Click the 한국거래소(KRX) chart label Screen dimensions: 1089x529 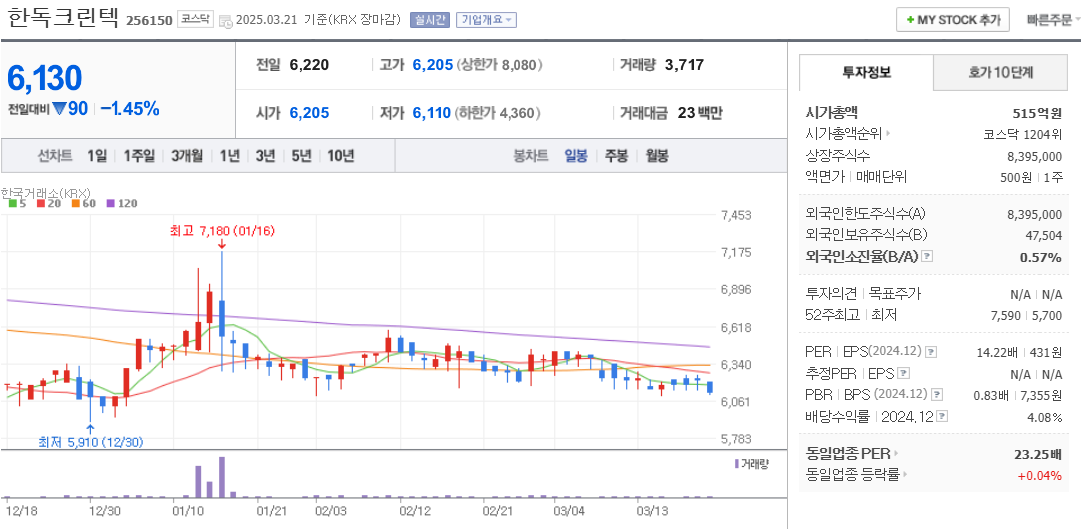pyautogui.click(x=45, y=192)
